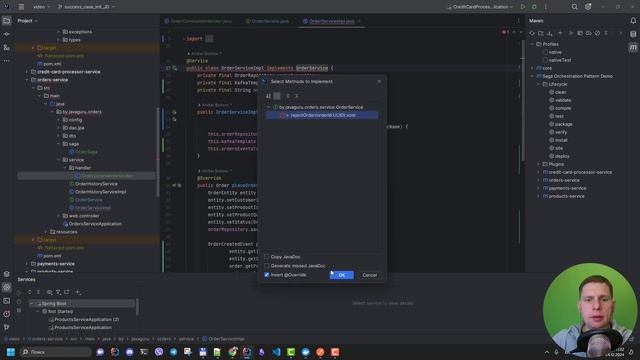The width and height of the screenshot is (640, 360).
Task: Select the OrderServiceImpl.java editor tab
Action: point(331,21)
